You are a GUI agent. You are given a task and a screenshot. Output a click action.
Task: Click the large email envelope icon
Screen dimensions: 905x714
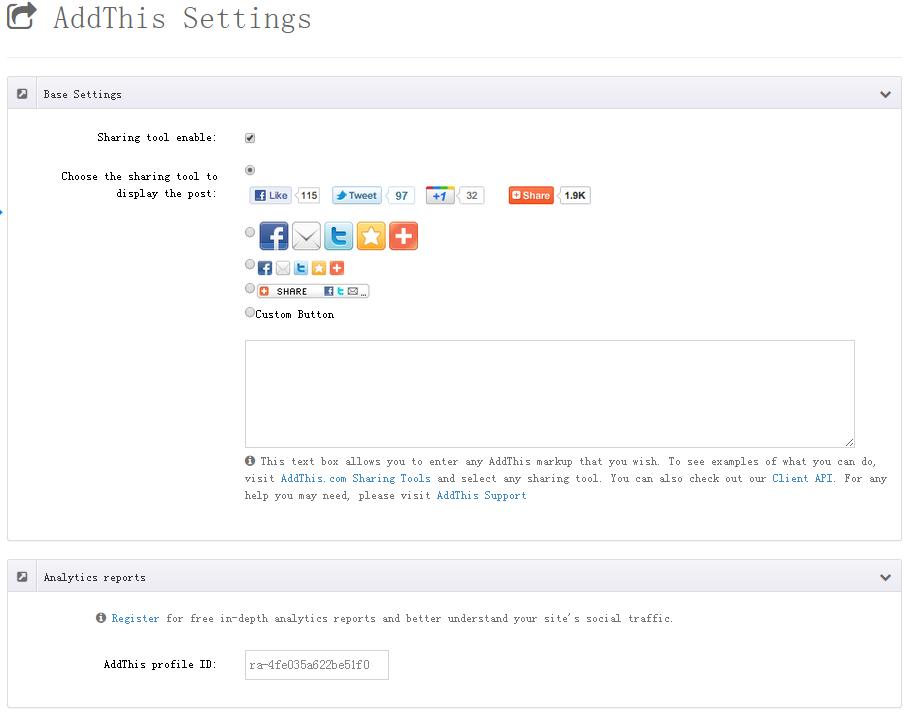[306, 235]
